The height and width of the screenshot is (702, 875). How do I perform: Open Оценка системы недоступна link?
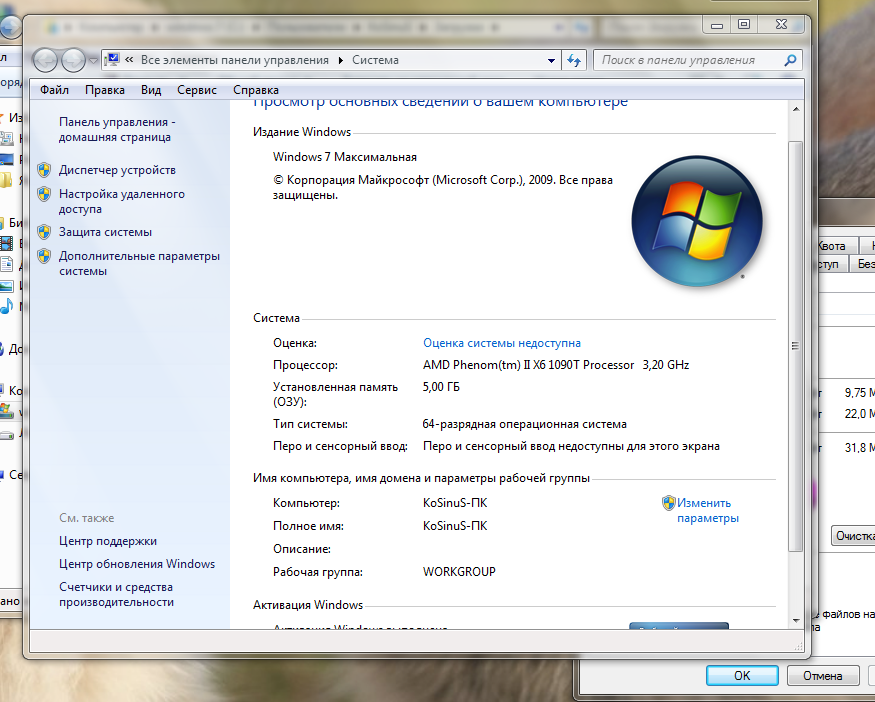(501, 343)
